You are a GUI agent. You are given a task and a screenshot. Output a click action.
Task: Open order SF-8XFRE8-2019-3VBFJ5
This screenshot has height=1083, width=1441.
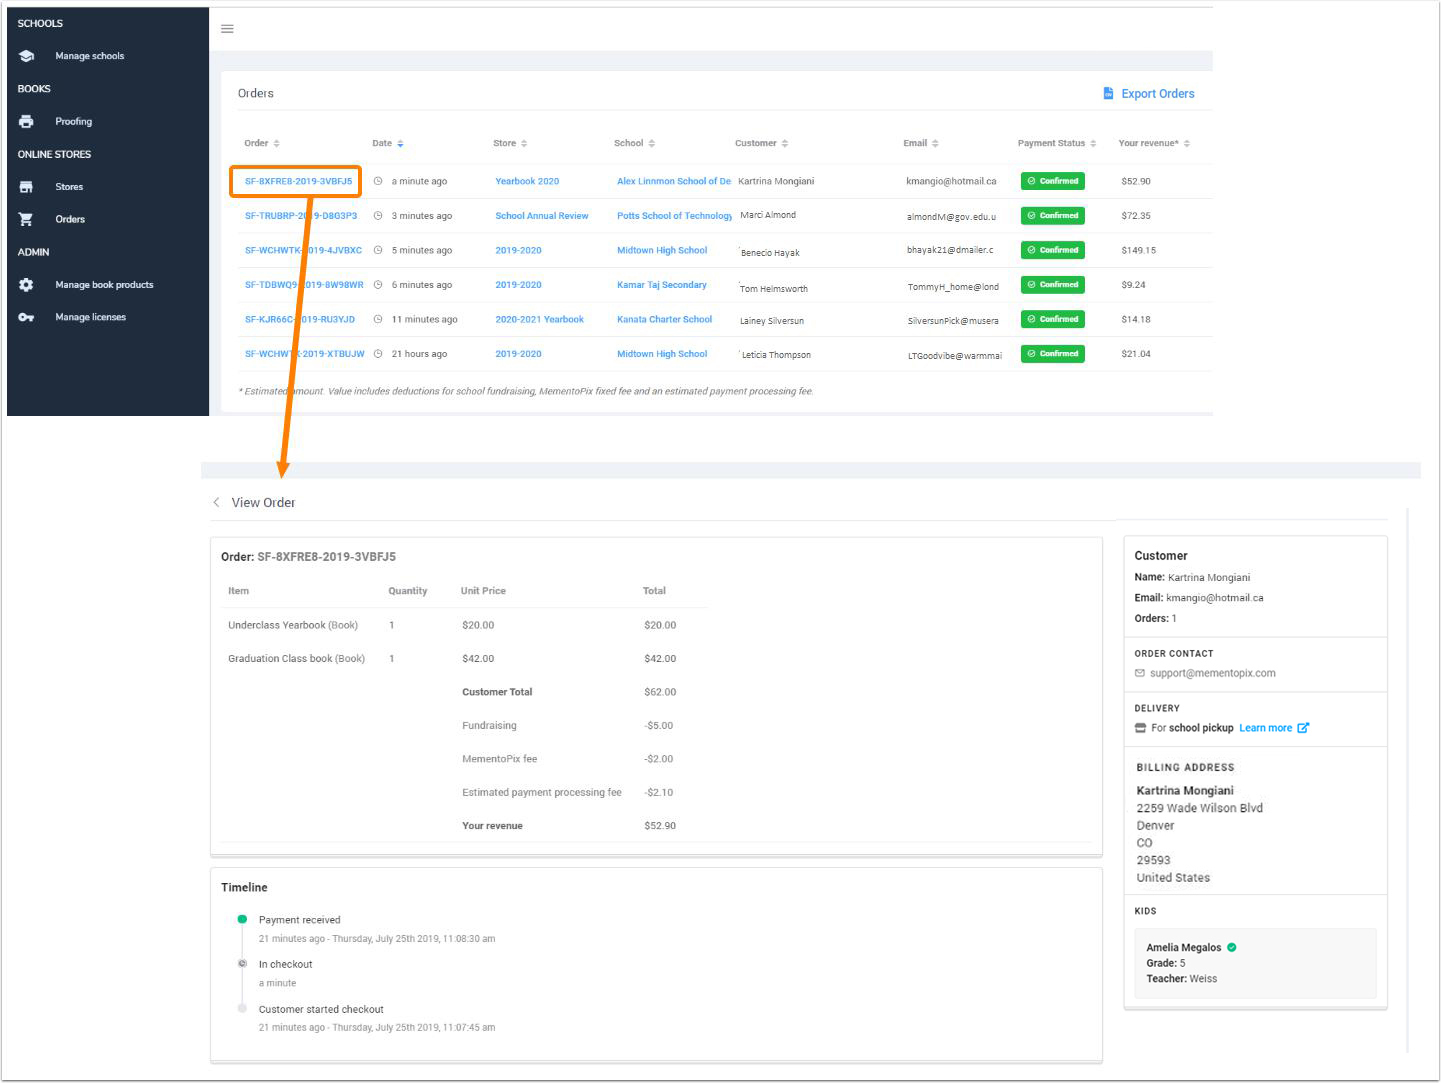pos(298,181)
